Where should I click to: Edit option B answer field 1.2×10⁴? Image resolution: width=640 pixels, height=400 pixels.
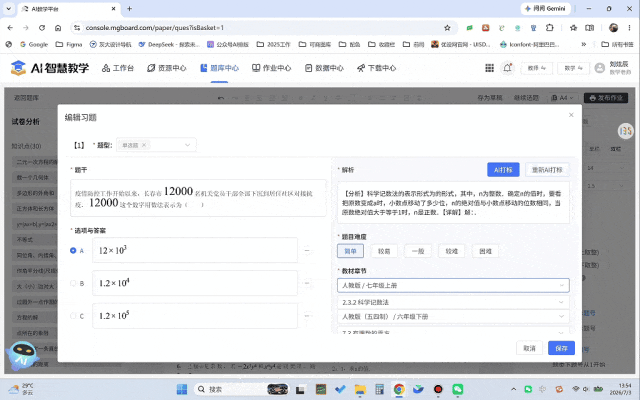(x=195, y=283)
